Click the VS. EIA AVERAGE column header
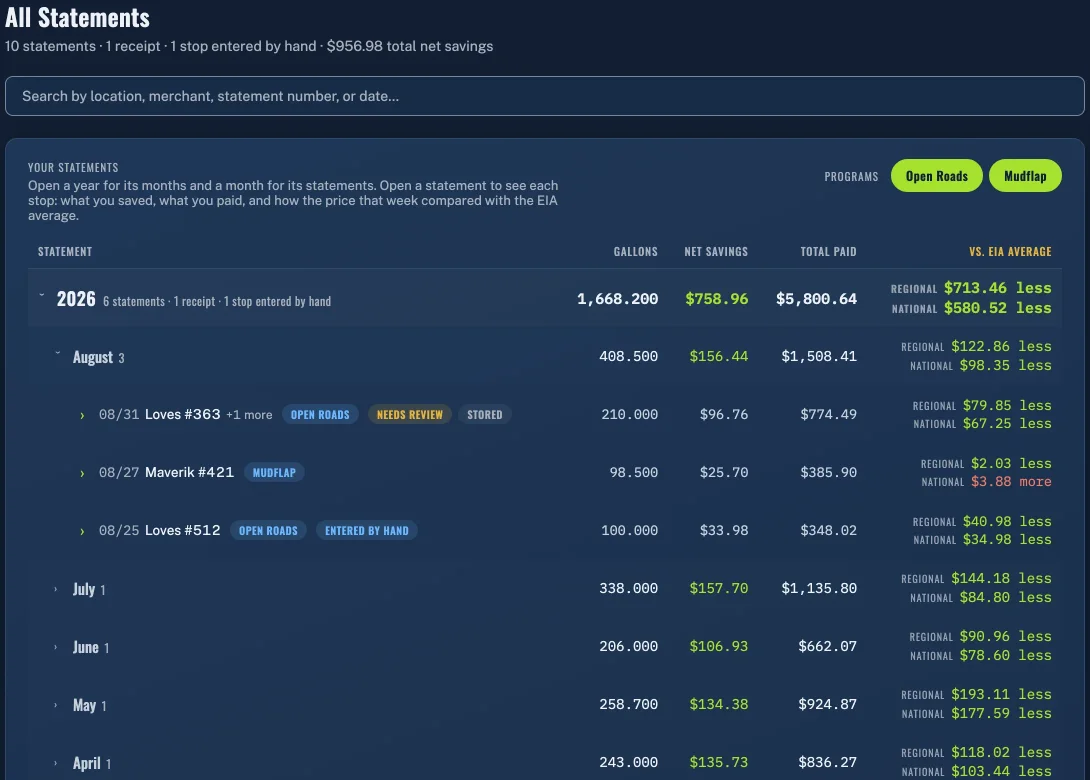 click(x=1010, y=252)
